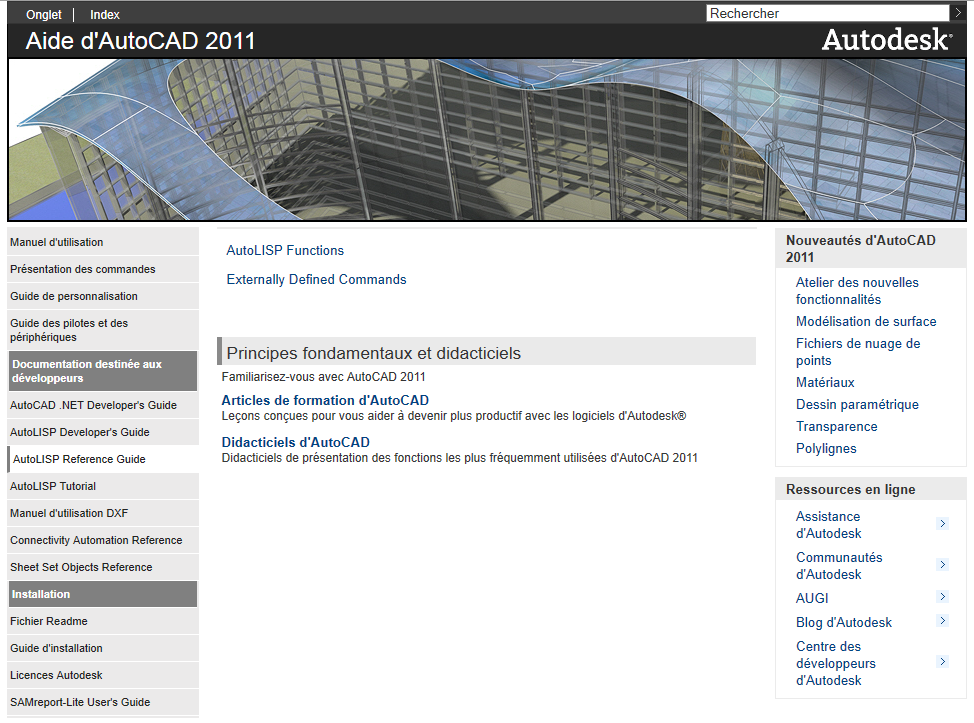Viewport: 974px width, 723px height.
Task: Click the building banner image
Action: coord(487,140)
